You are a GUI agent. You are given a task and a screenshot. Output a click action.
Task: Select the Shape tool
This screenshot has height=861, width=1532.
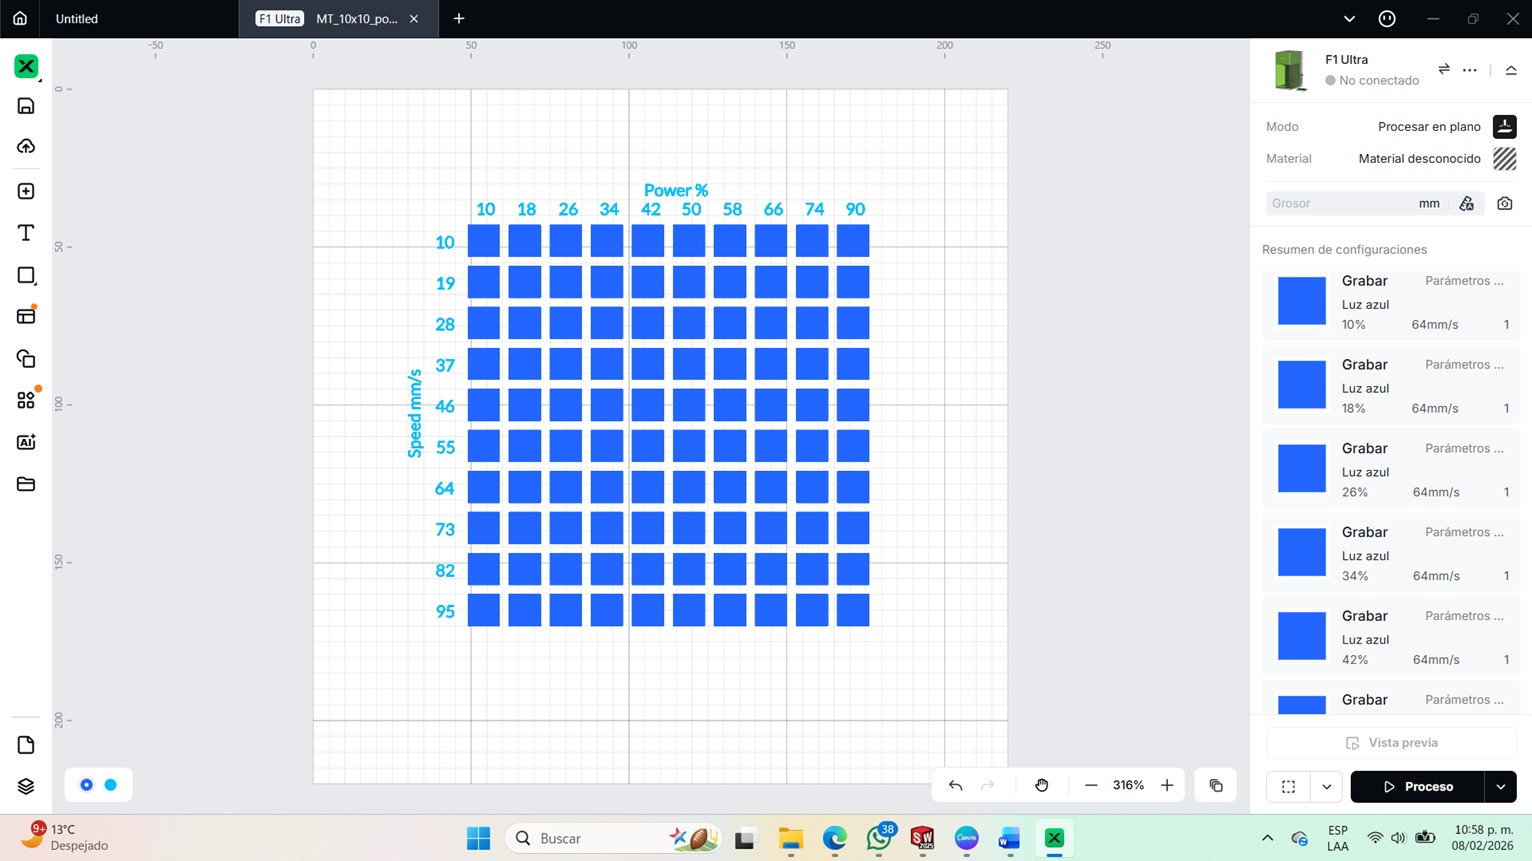pos(26,275)
